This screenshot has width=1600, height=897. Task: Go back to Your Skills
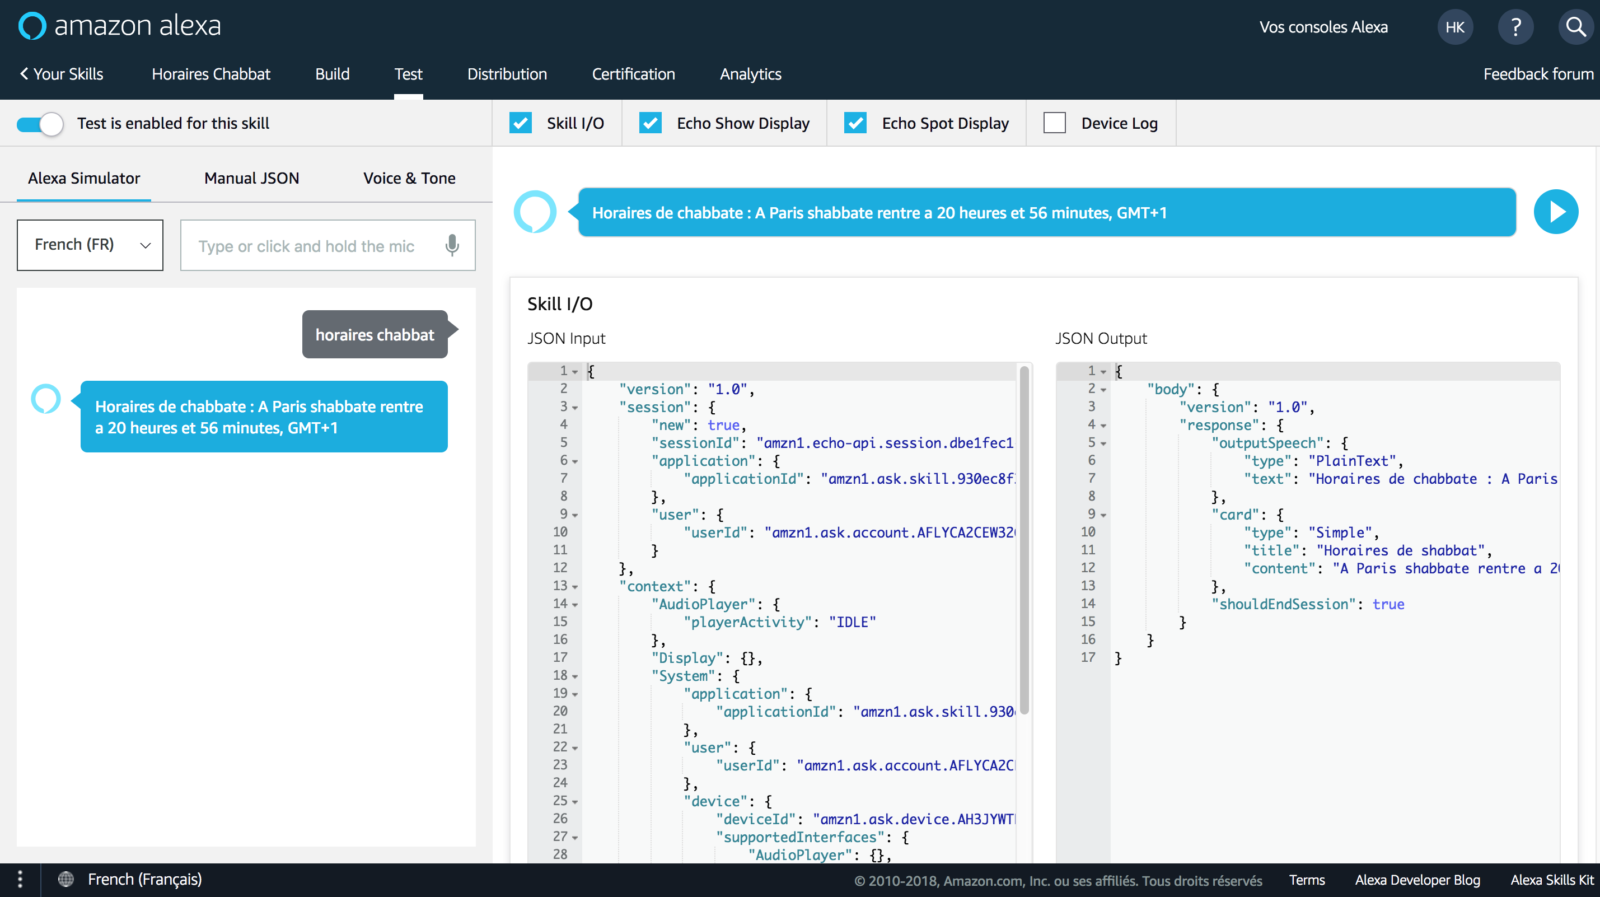point(62,74)
